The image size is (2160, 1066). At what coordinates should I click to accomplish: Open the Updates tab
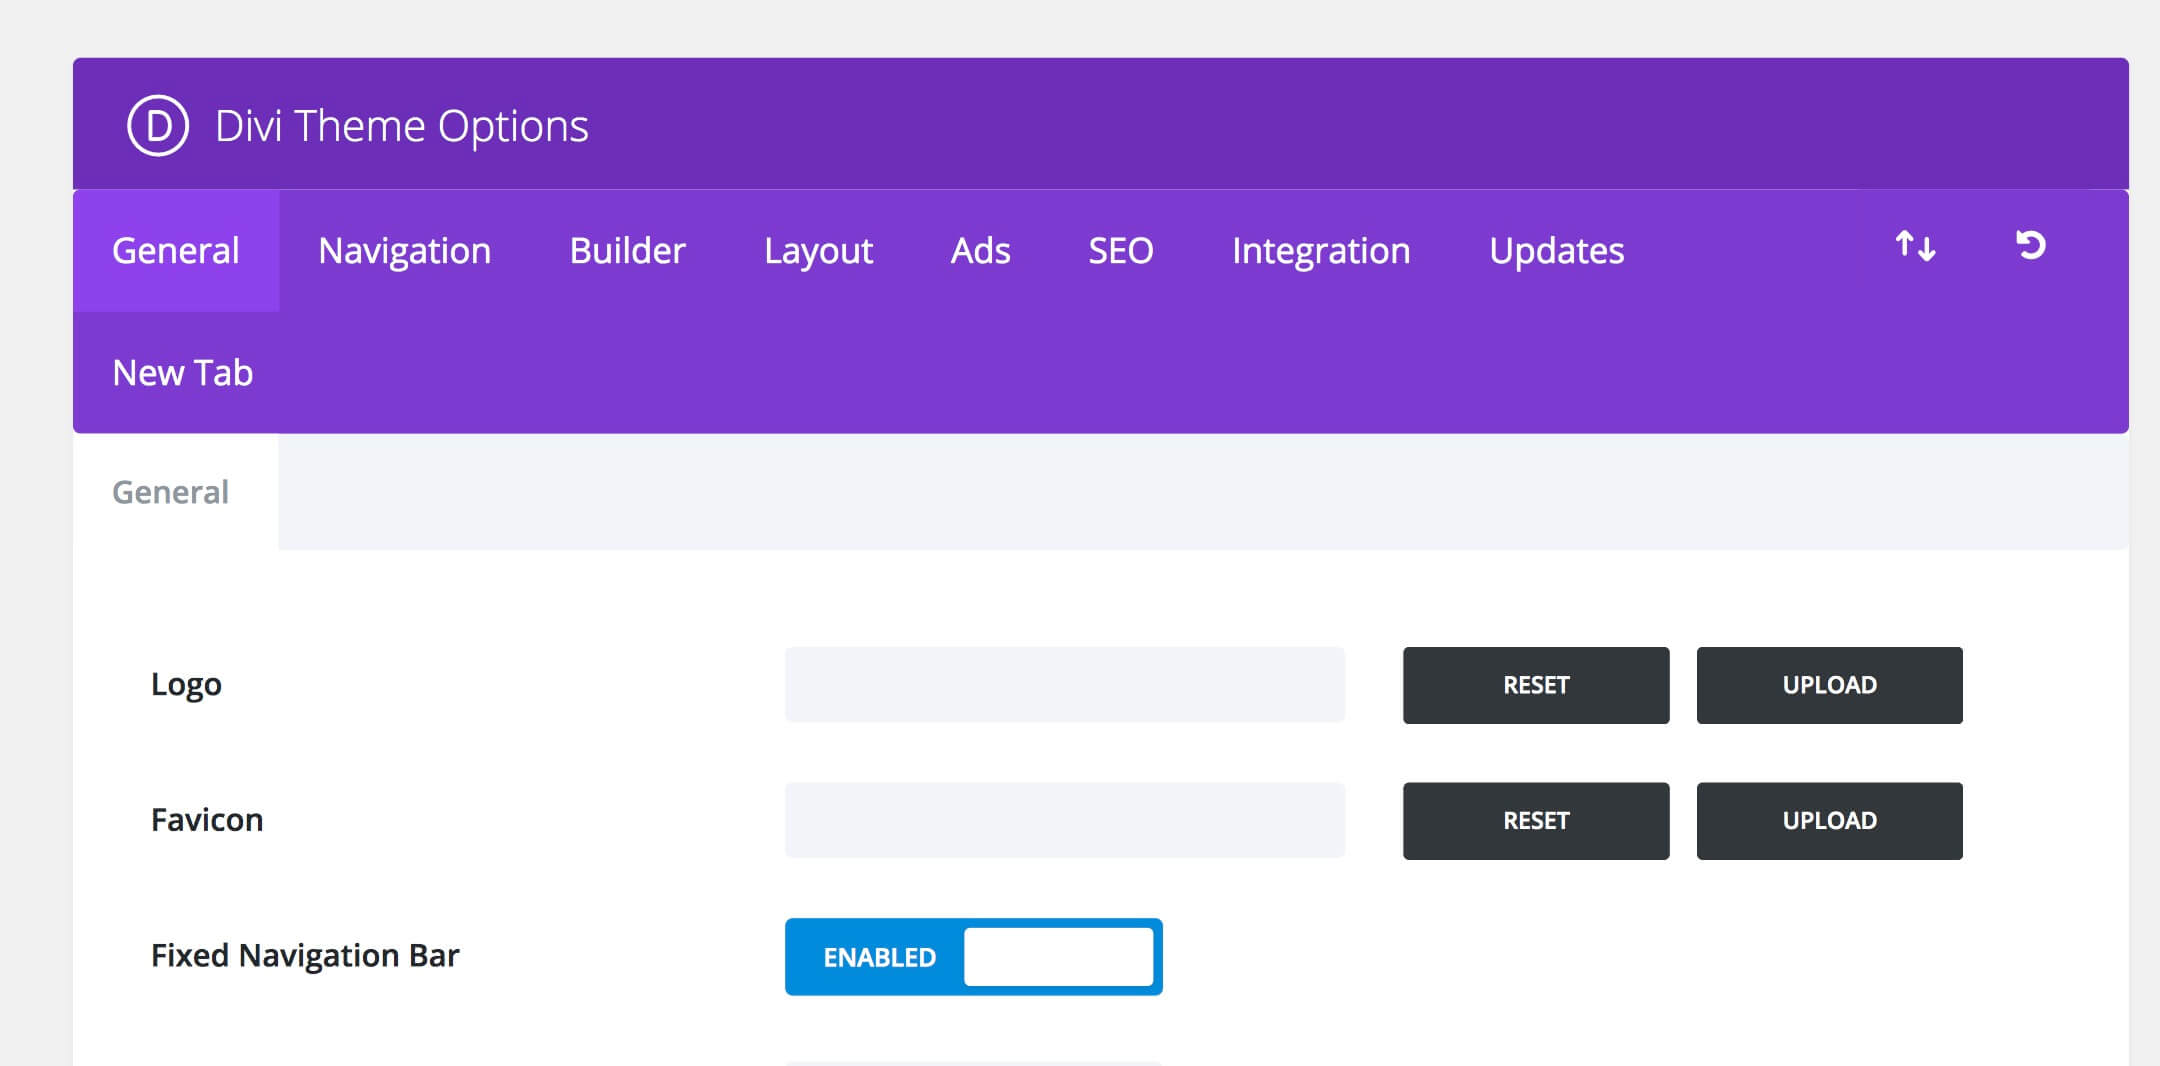coord(1556,250)
